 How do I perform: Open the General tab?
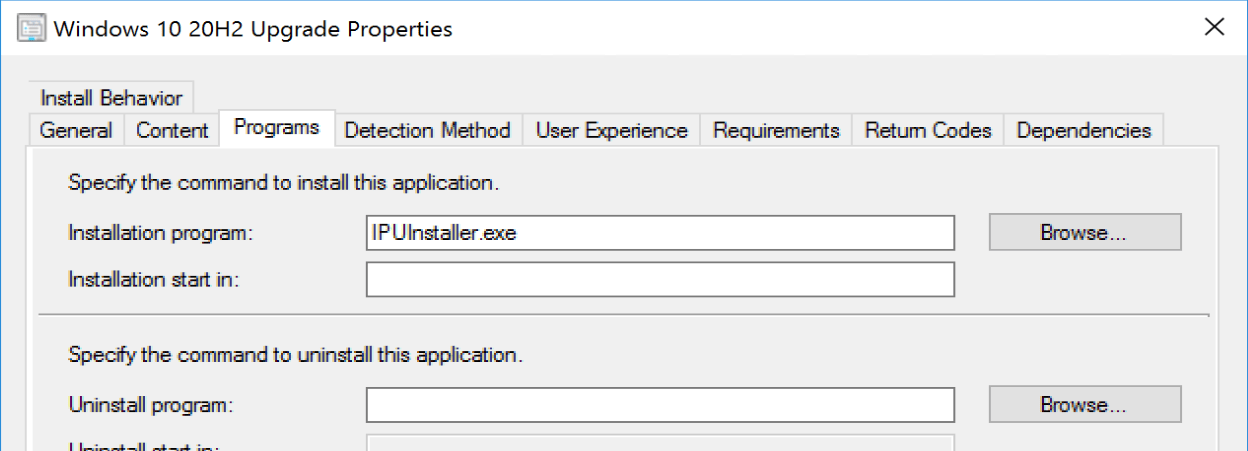[x=76, y=130]
